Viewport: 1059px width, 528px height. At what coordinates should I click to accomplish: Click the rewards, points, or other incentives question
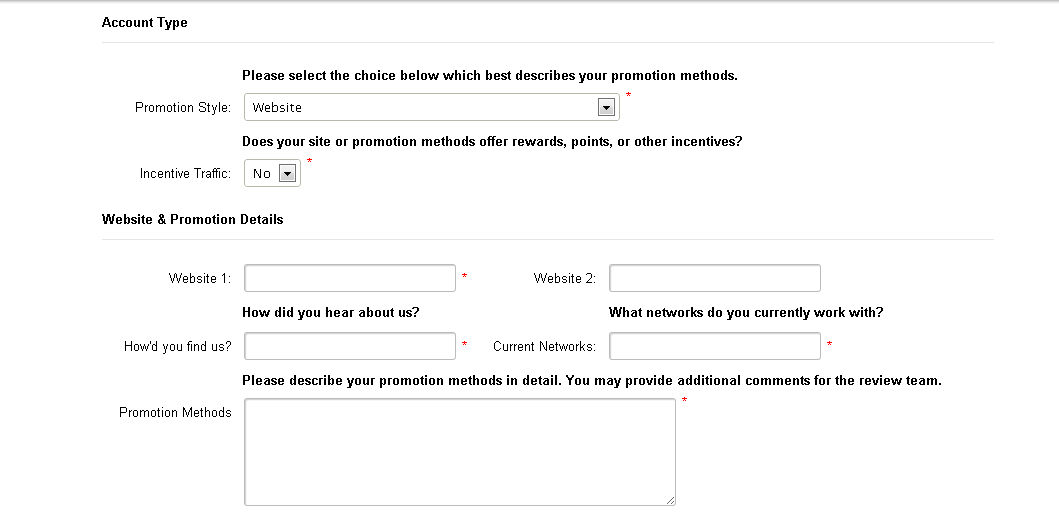tap(492, 141)
